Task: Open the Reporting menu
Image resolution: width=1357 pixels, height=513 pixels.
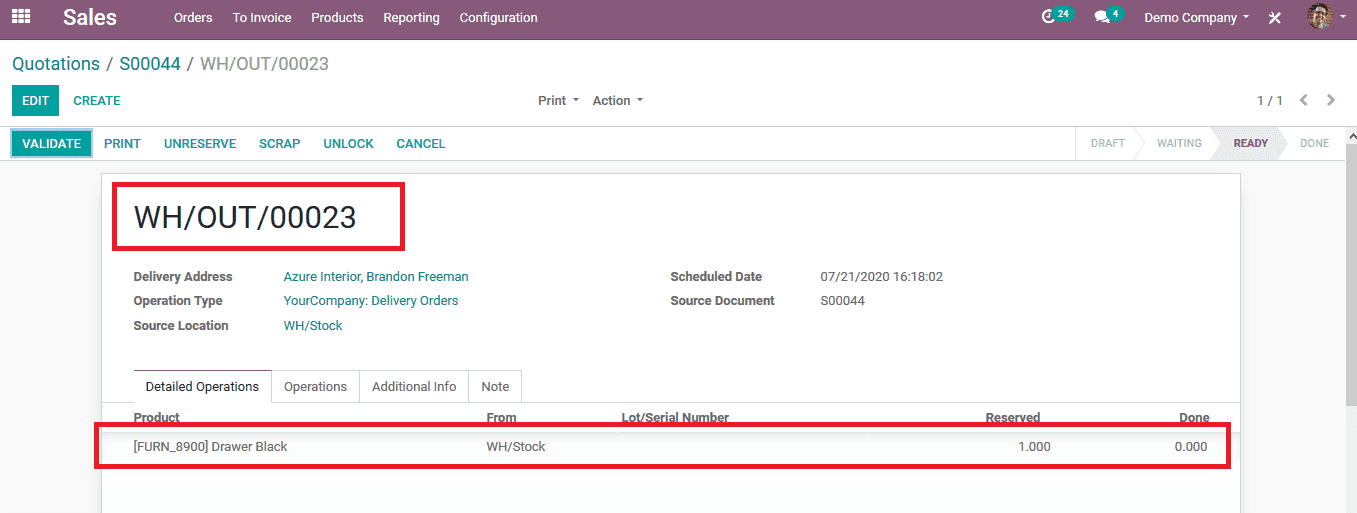Action: [x=411, y=18]
